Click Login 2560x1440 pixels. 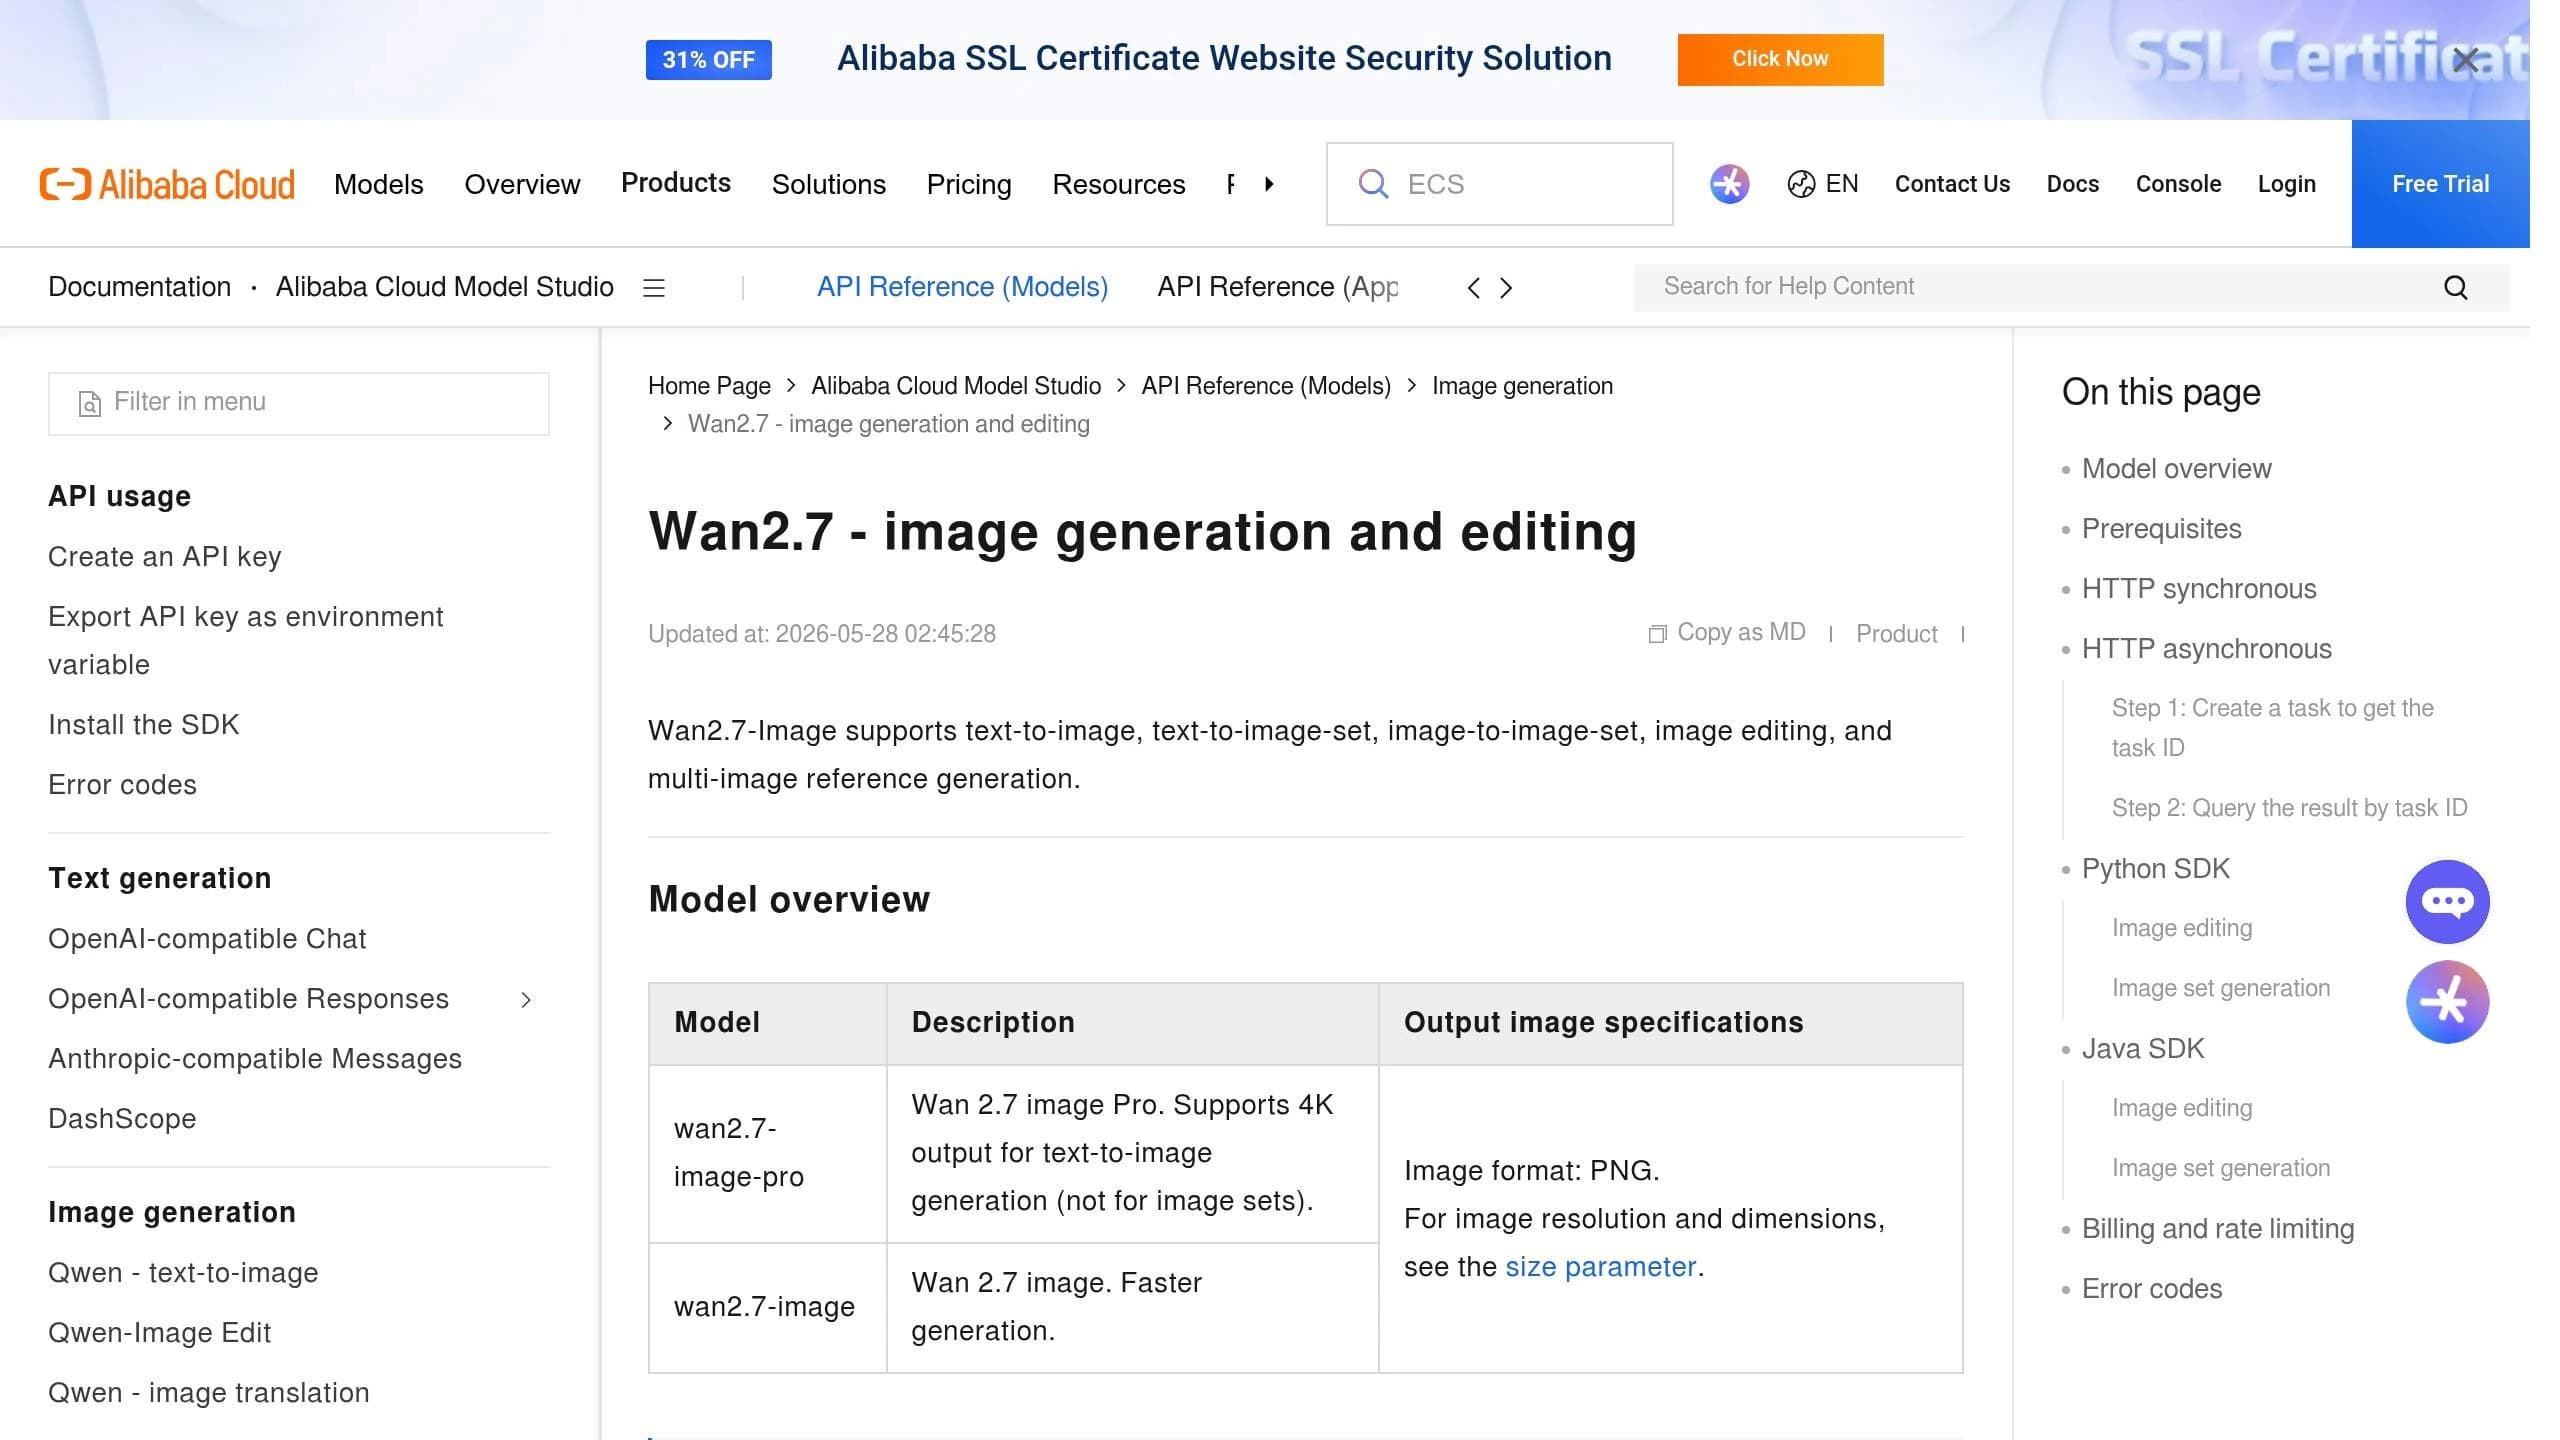tap(2286, 184)
